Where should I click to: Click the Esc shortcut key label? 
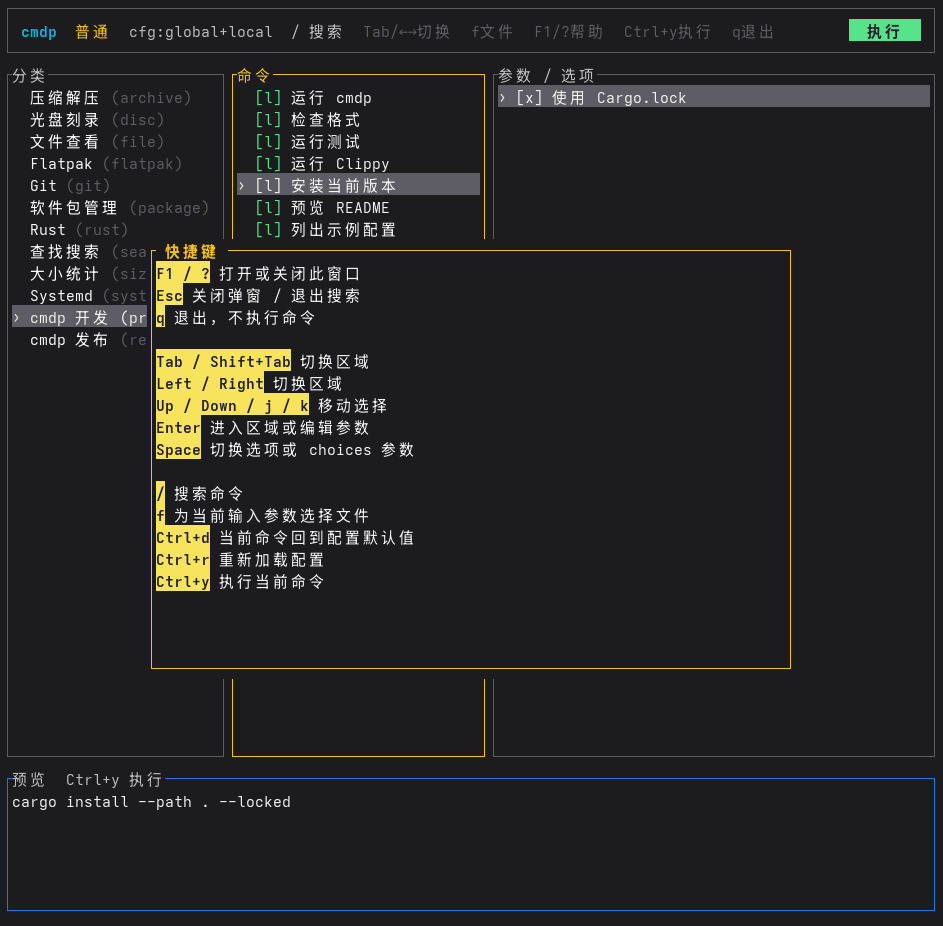(x=169, y=296)
